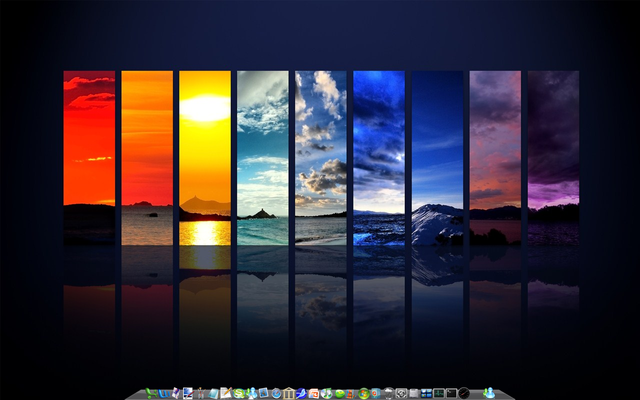Open the colorful blocks dock icon

[x=351, y=394]
